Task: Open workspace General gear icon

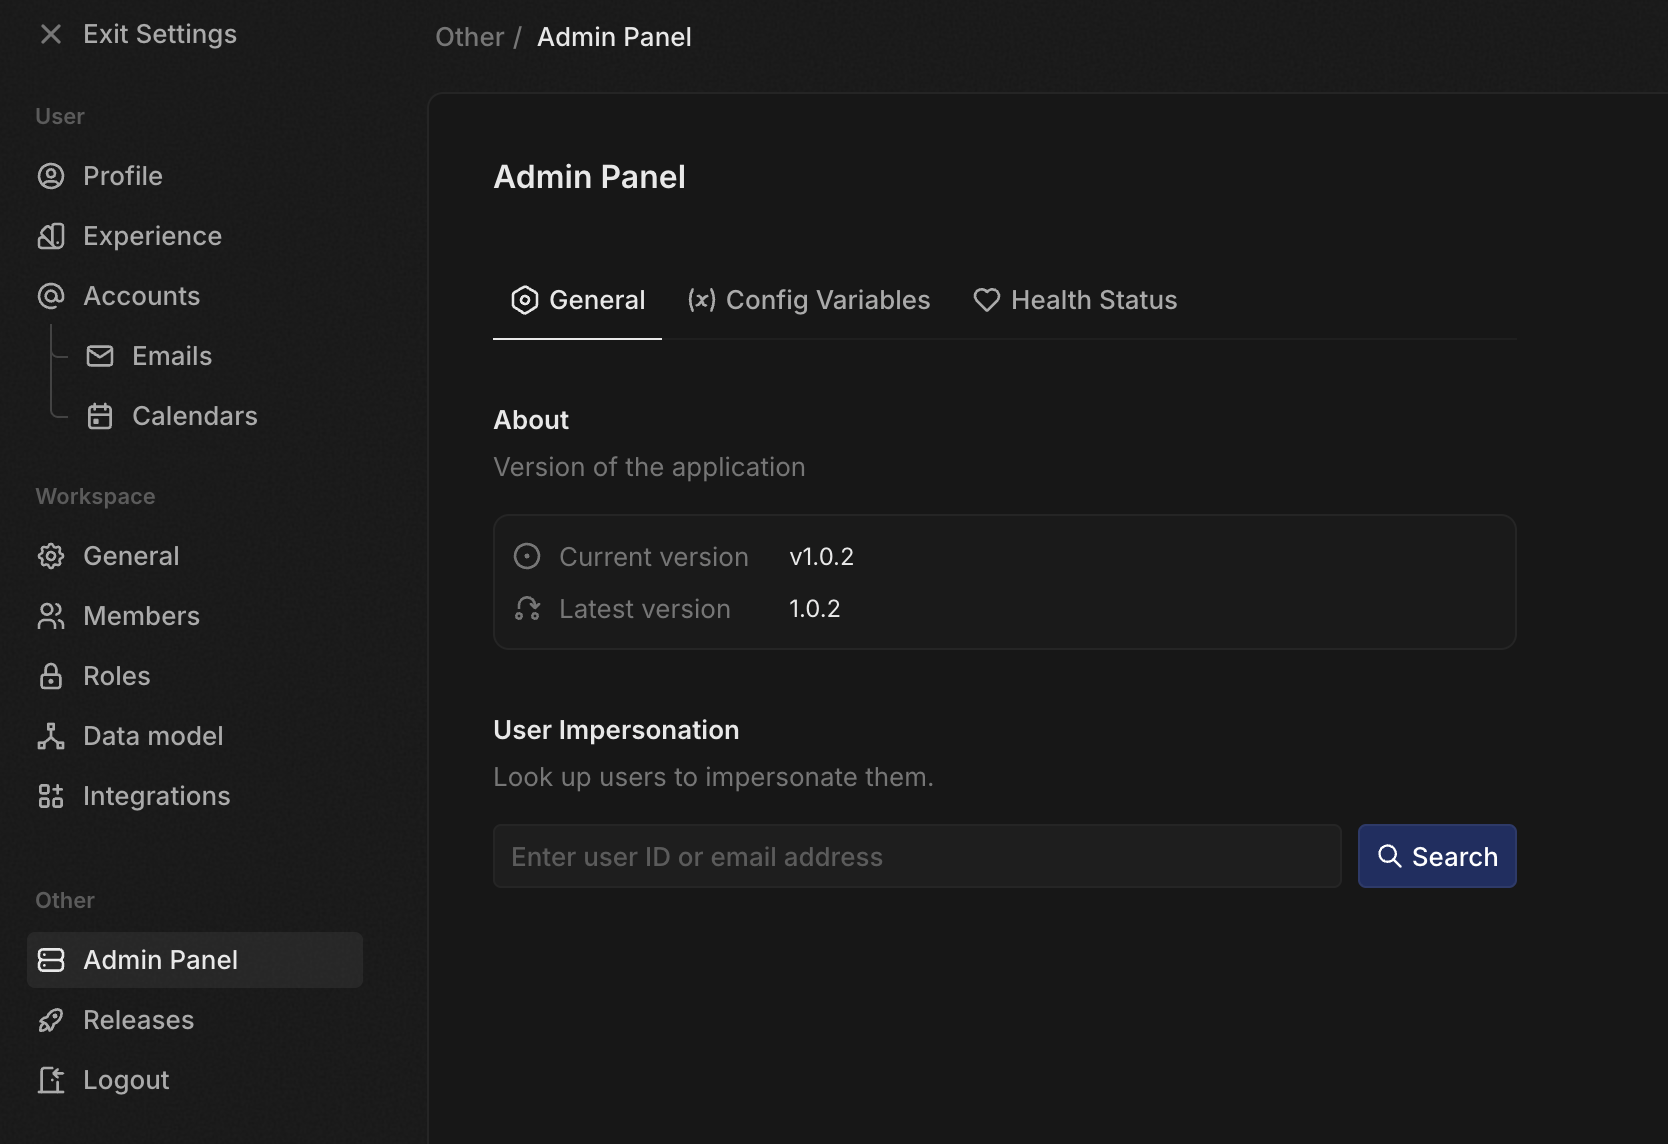Action: tap(51, 557)
